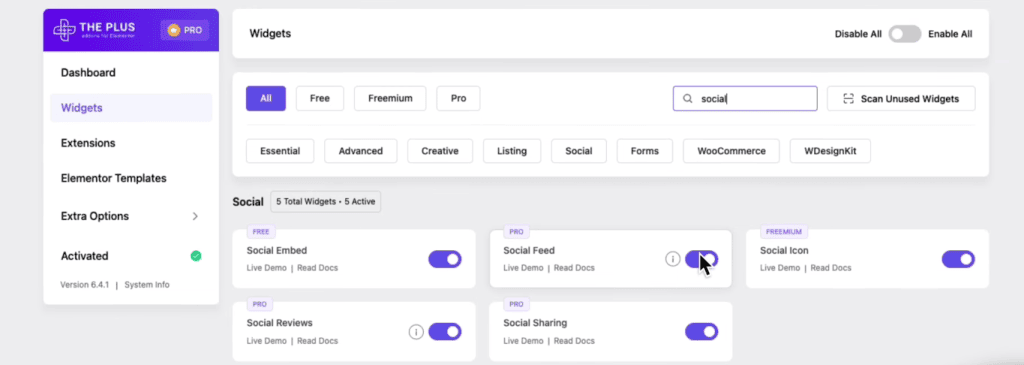Click Activated status item

point(131,256)
